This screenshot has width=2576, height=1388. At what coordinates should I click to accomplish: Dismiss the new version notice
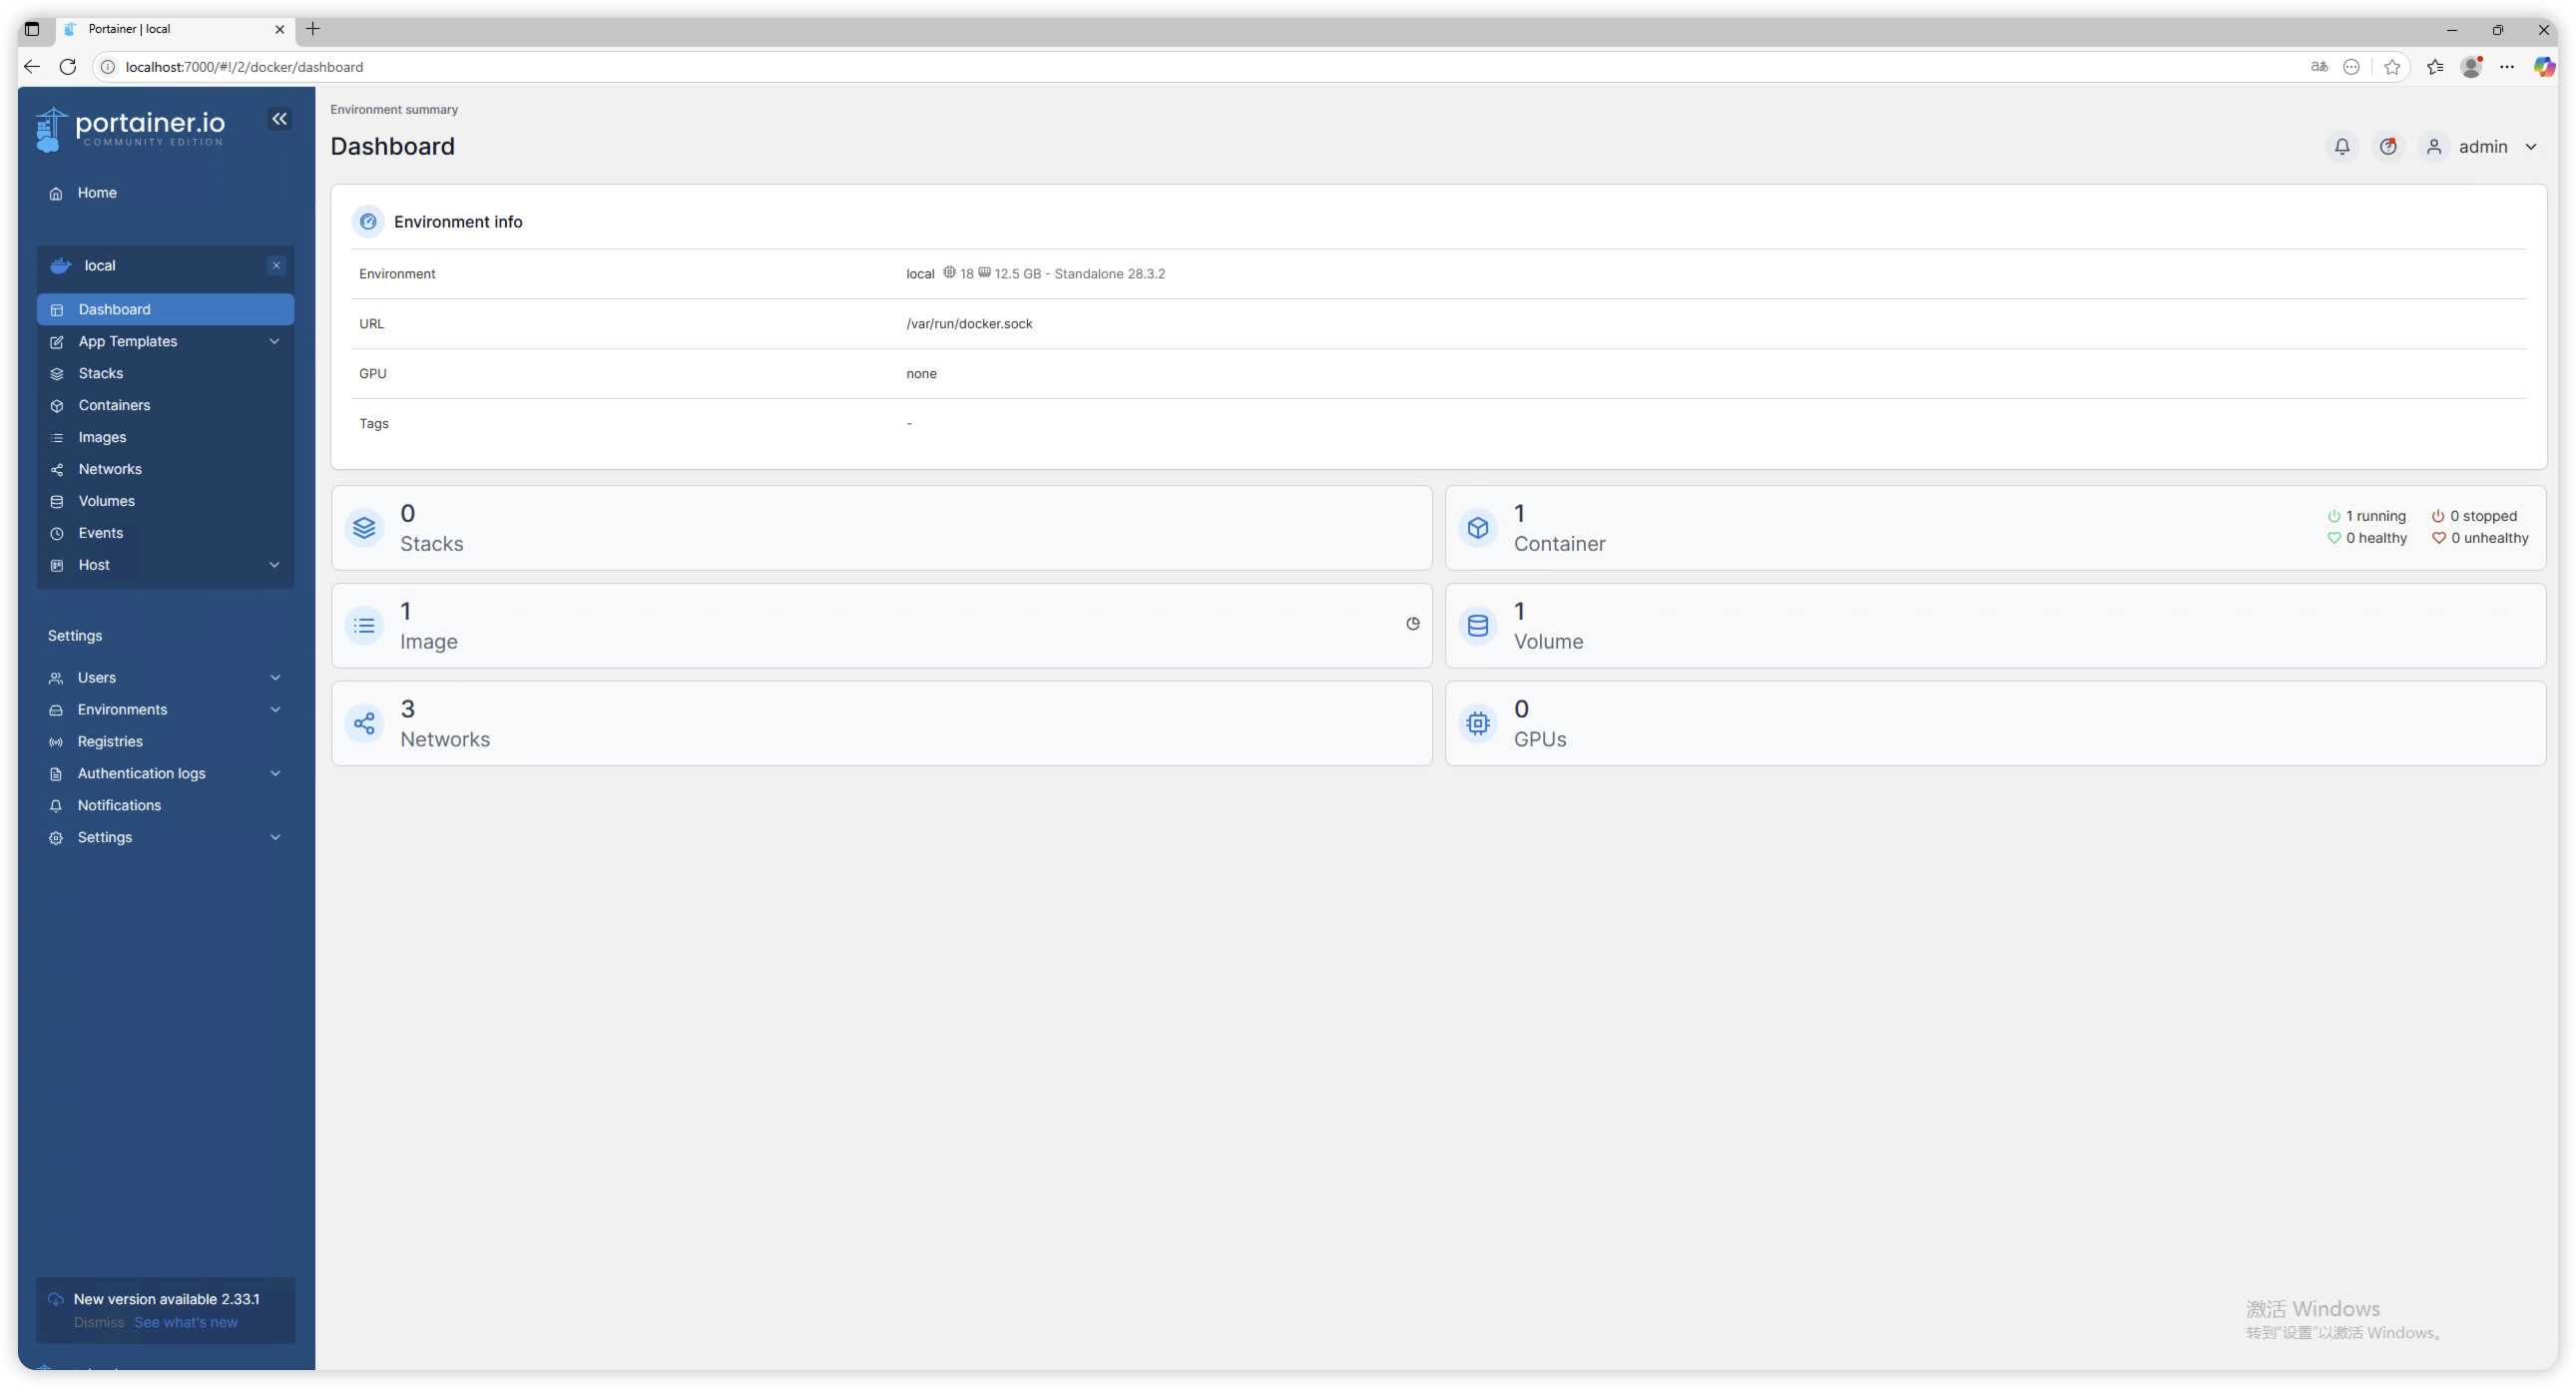tap(99, 1322)
